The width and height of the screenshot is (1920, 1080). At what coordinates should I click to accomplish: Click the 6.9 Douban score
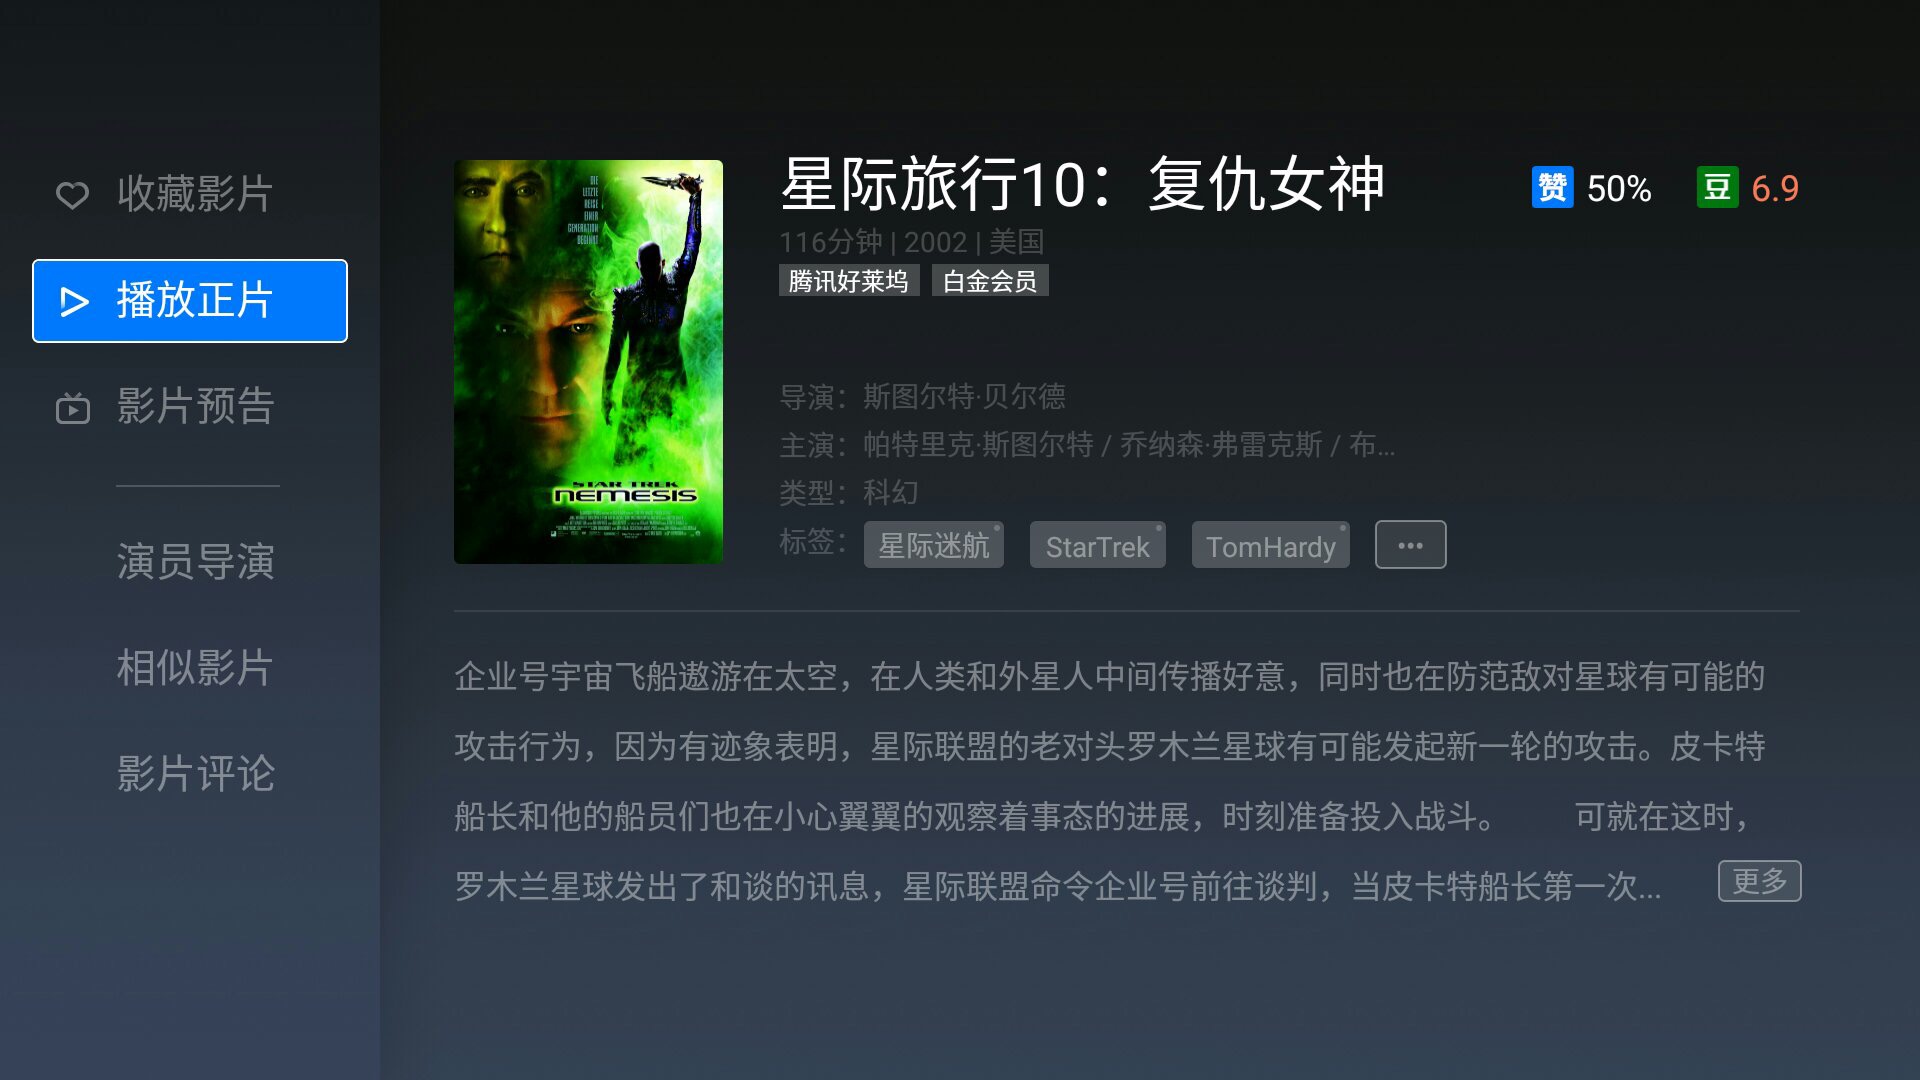click(x=1775, y=188)
